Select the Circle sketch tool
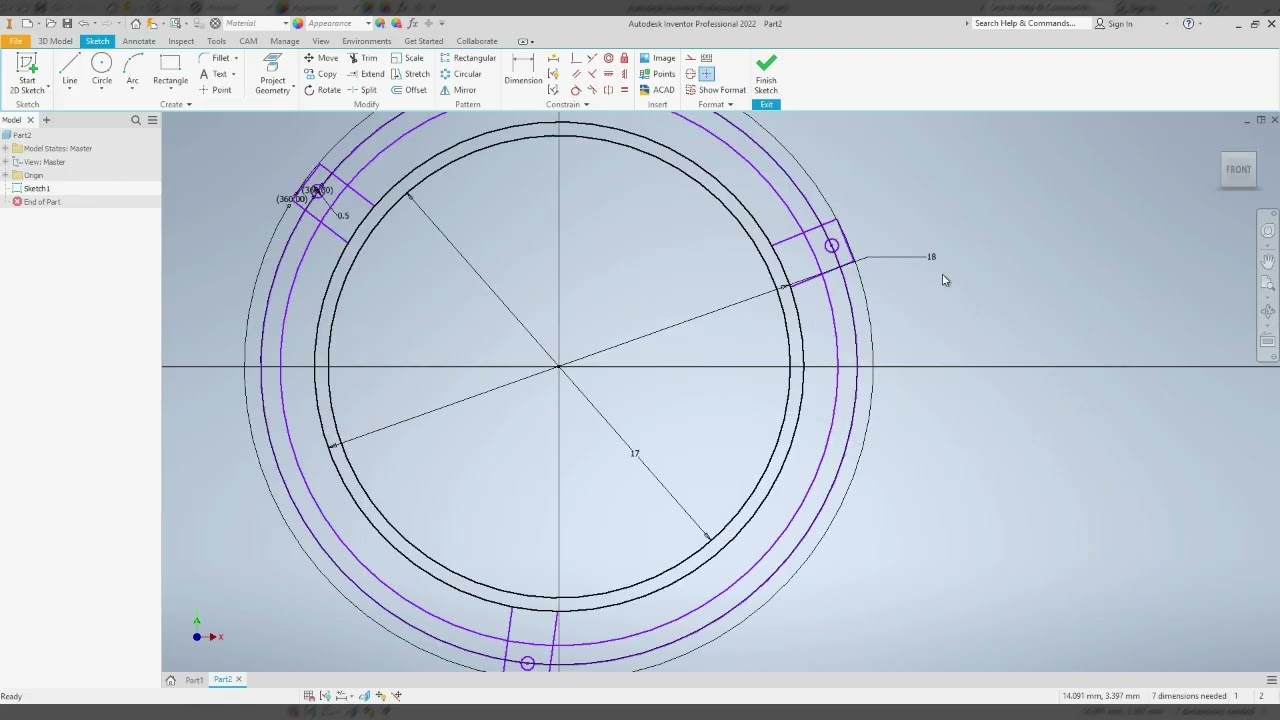1280x720 pixels. click(102, 70)
